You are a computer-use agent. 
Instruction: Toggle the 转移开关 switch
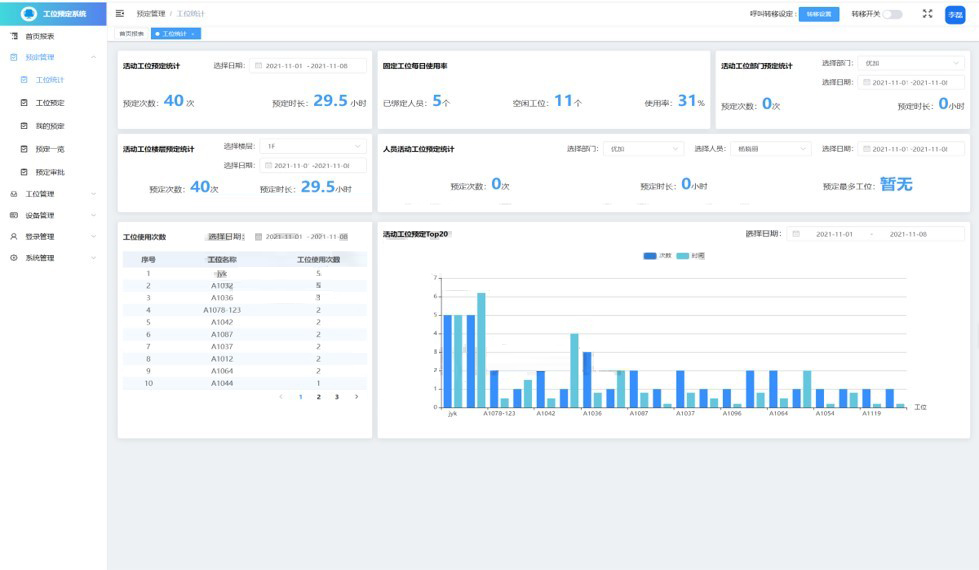(891, 14)
